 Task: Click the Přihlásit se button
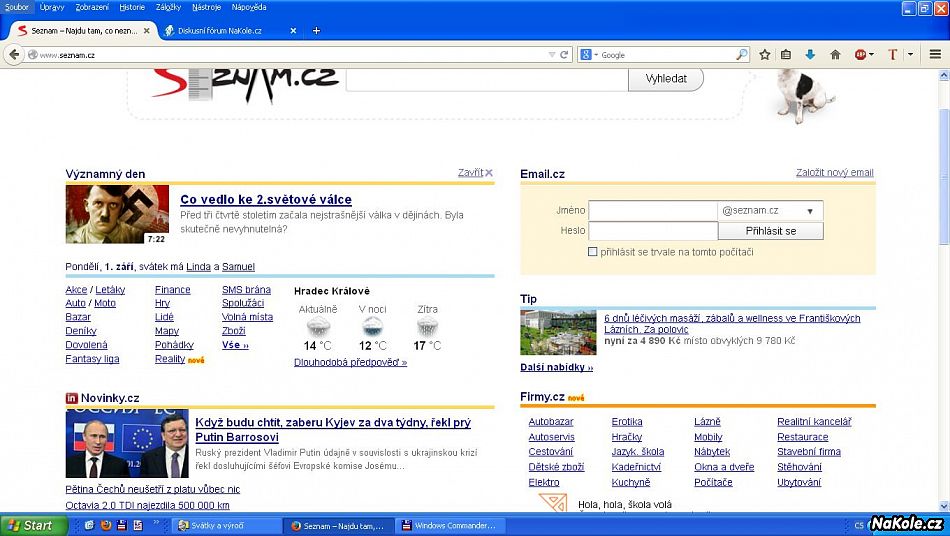click(771, 231)
